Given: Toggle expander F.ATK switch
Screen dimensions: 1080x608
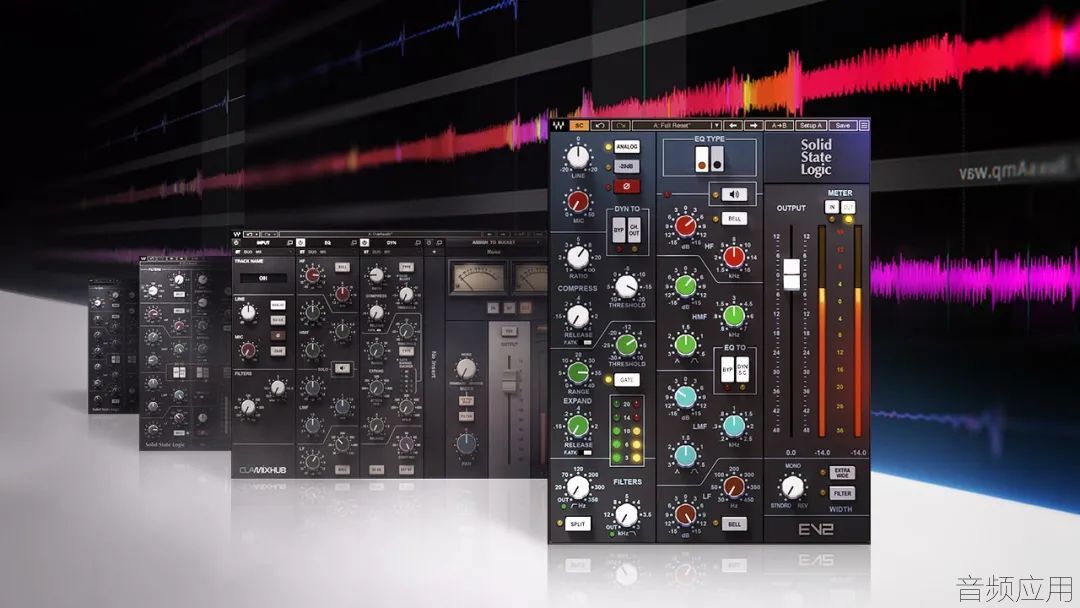Looking at the screenshot, I should (587, 452).
